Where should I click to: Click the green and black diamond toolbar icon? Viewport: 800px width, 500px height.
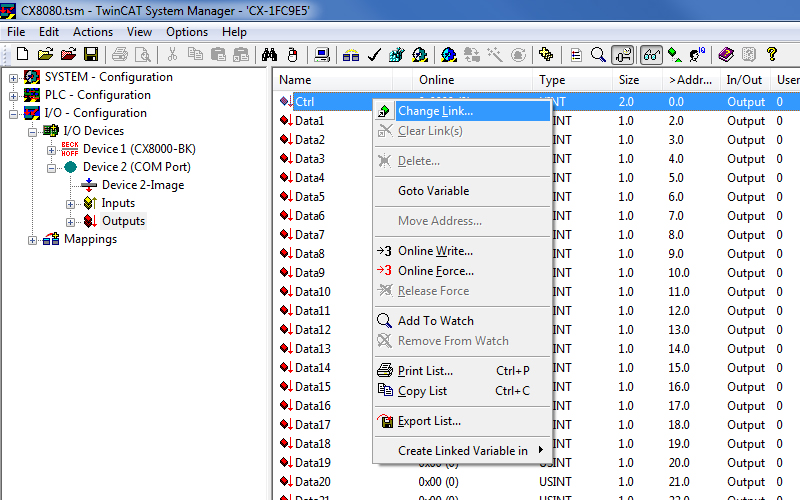[674, 54]
